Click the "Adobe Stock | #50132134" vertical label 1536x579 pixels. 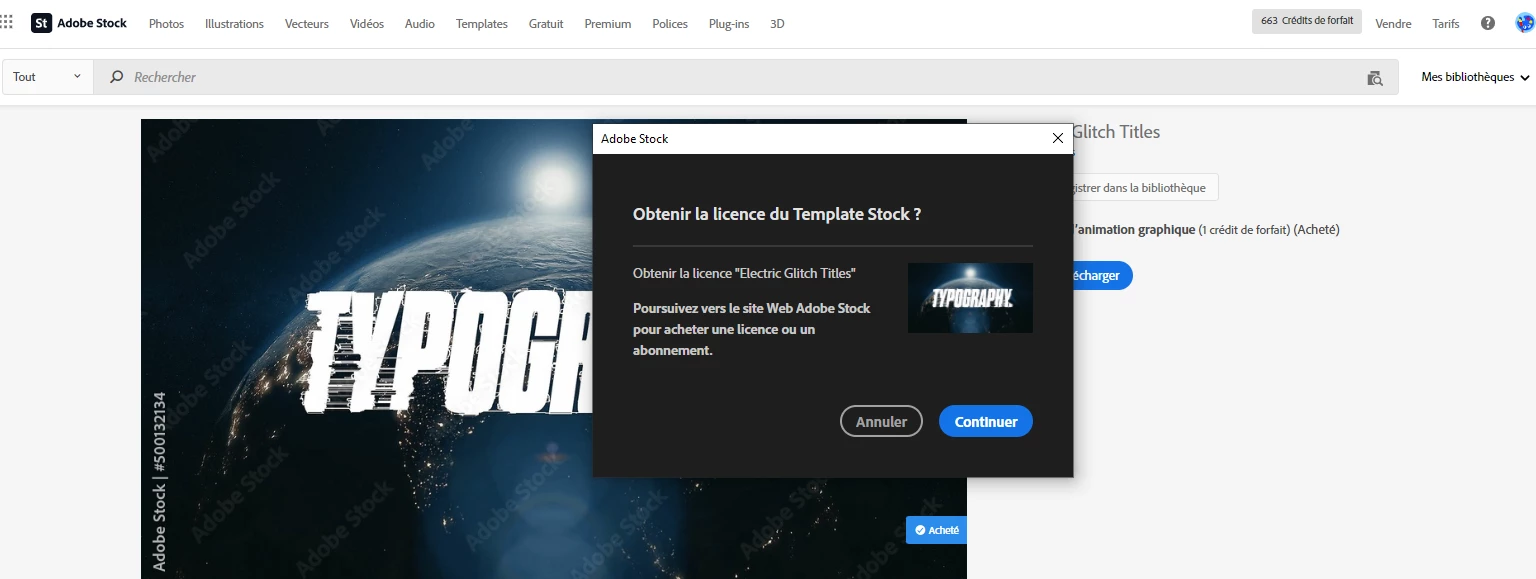[x=159, y=481]
